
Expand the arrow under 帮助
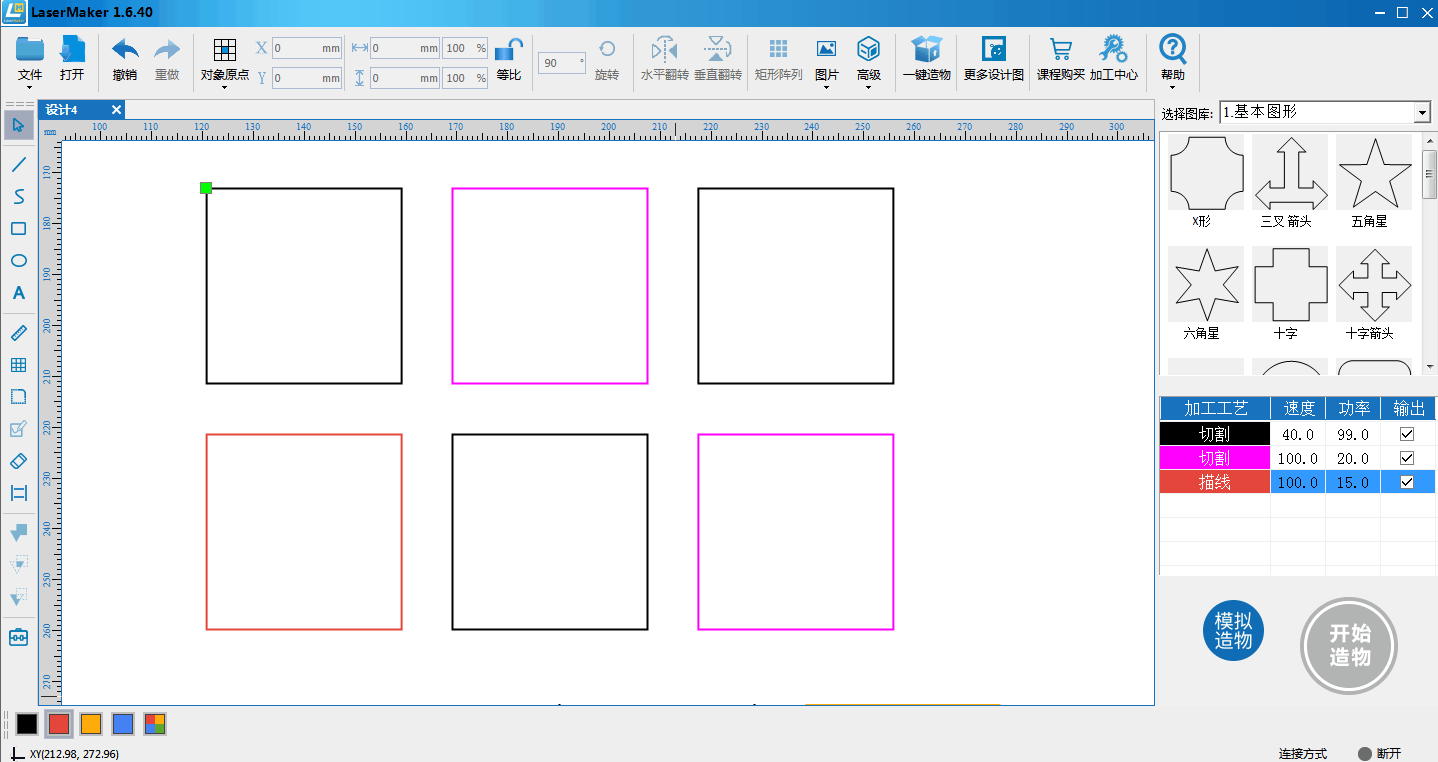(x=1173, y=87)
